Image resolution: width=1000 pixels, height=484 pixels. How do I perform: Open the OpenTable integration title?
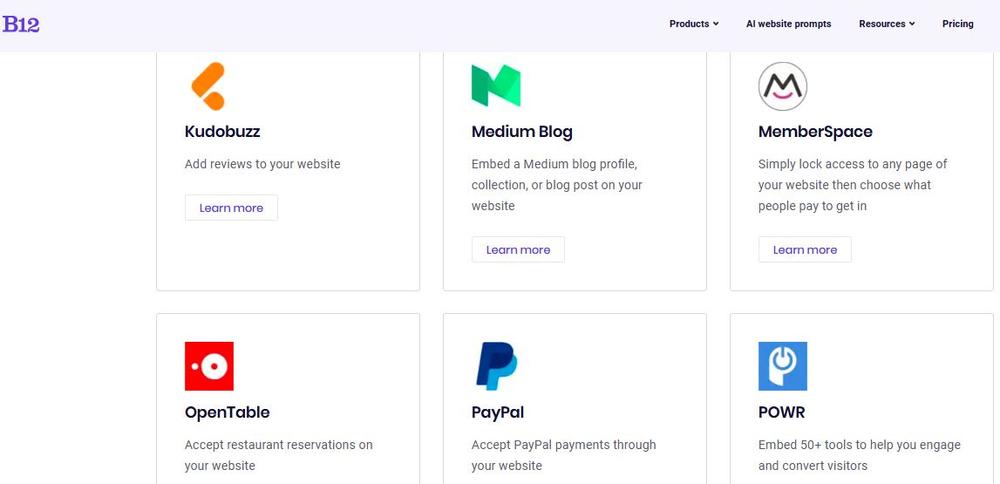coord(227,412)
